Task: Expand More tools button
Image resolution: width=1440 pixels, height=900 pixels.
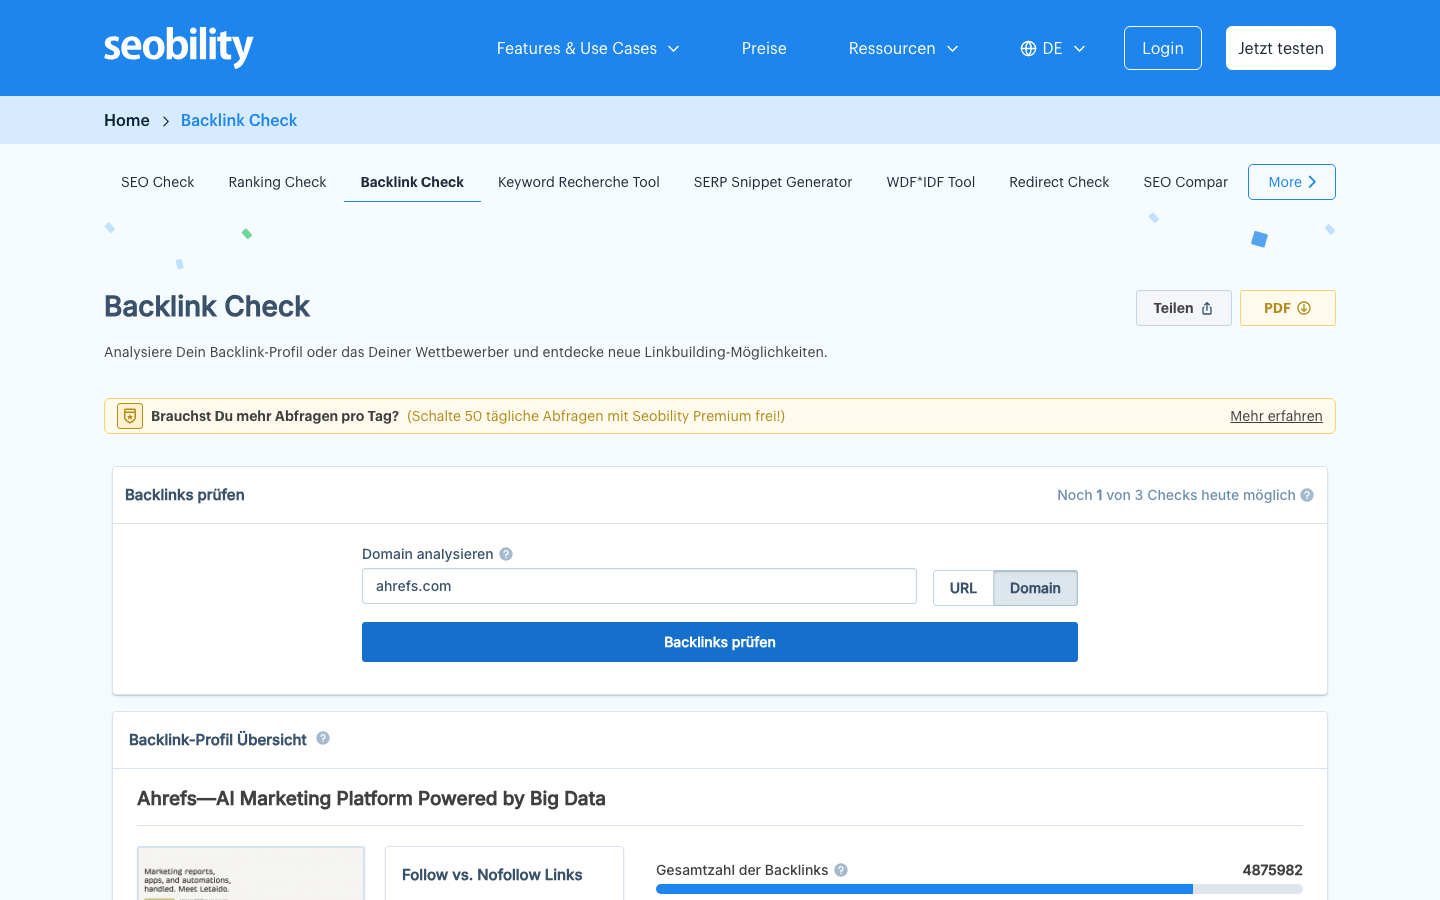Action: [x=1292, y=182]
